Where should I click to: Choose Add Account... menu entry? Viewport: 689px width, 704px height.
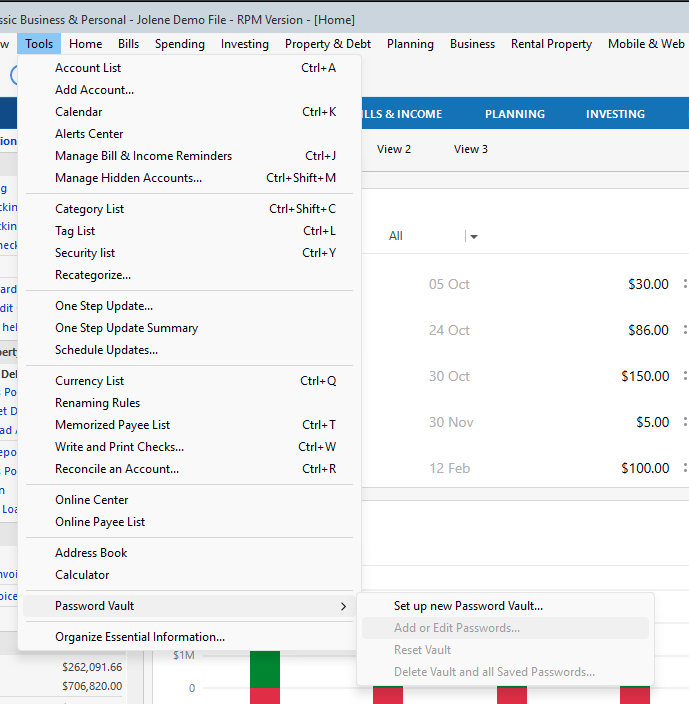click(x=189, y=90)
